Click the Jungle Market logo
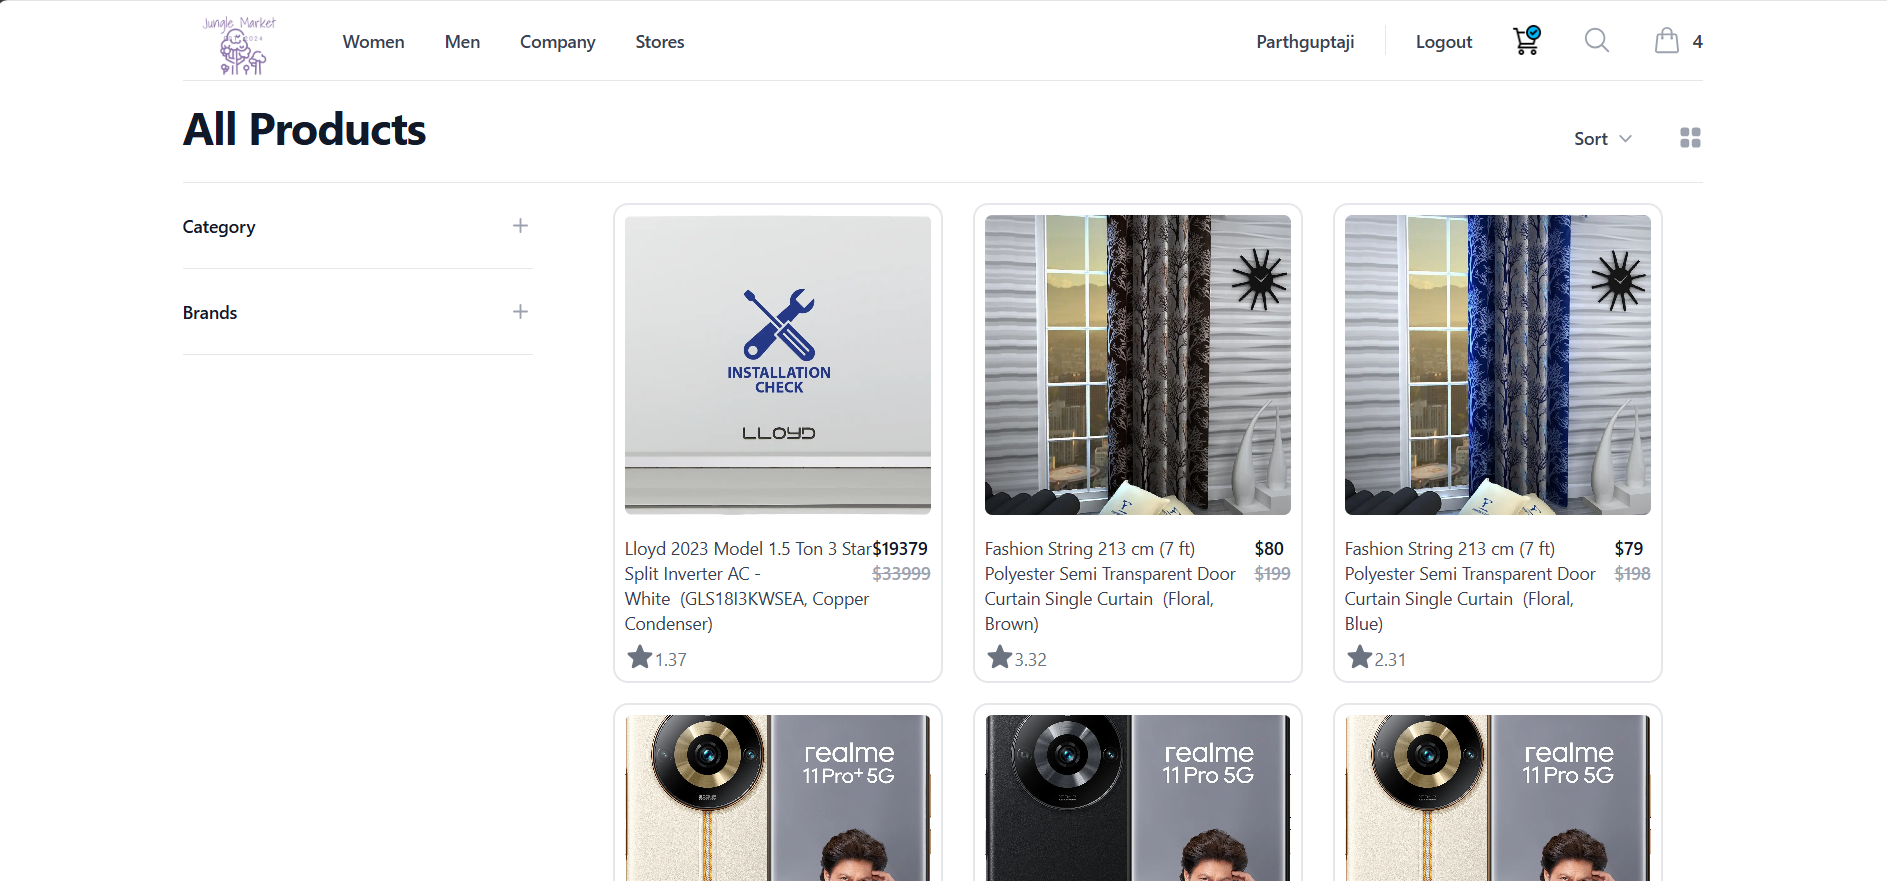The width and height of the screenshot is (1887, 881). coord(240,45)
